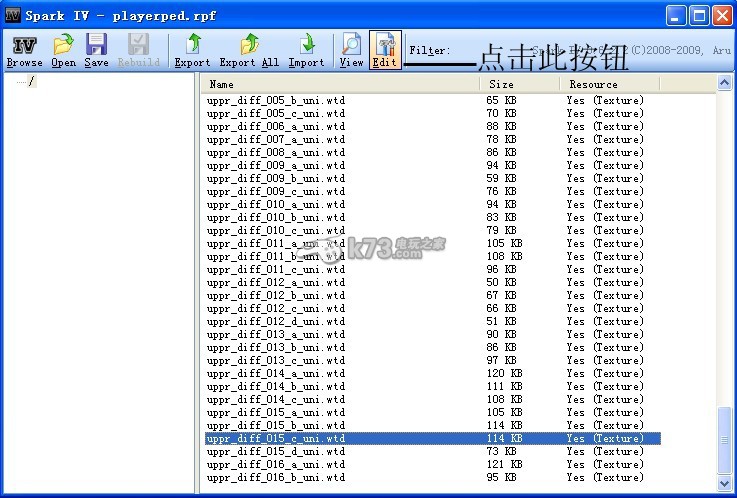Screen dimensions: 737x498
Task: Select uppr_diff_015_c_uni.wtd file
Action: tap(276, 438)
